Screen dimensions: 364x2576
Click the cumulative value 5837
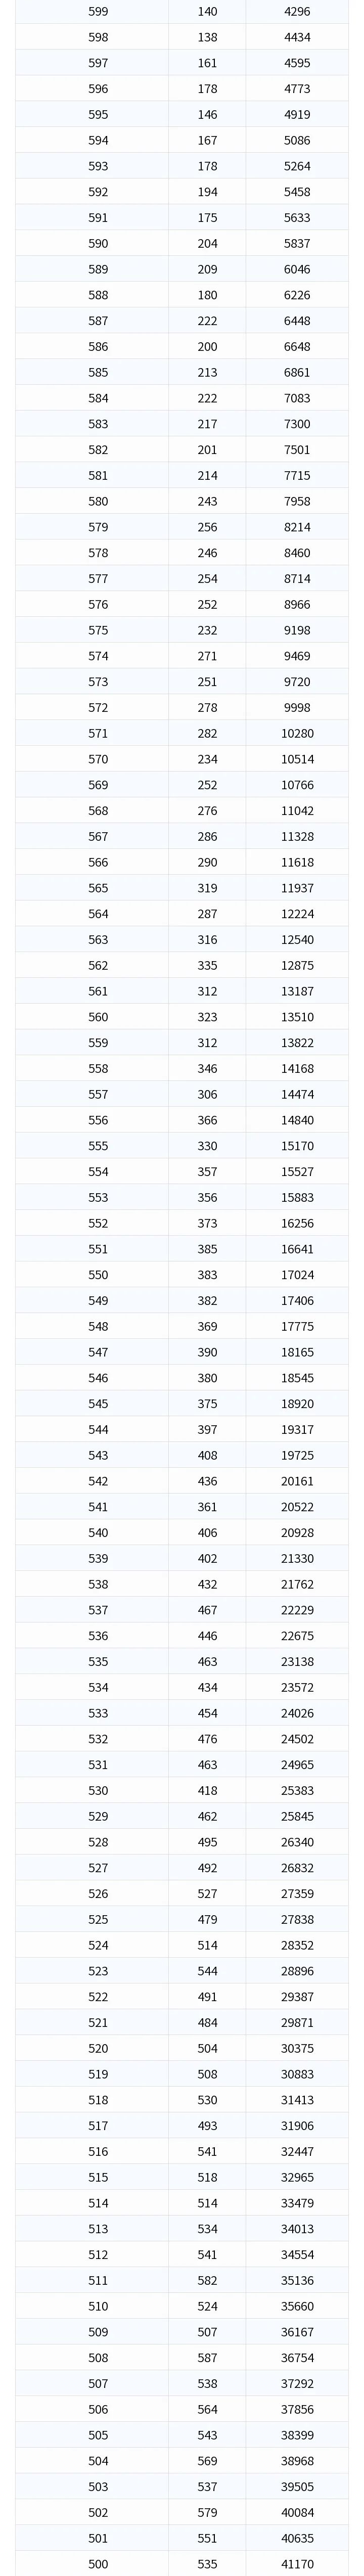(x=297, y=244)
